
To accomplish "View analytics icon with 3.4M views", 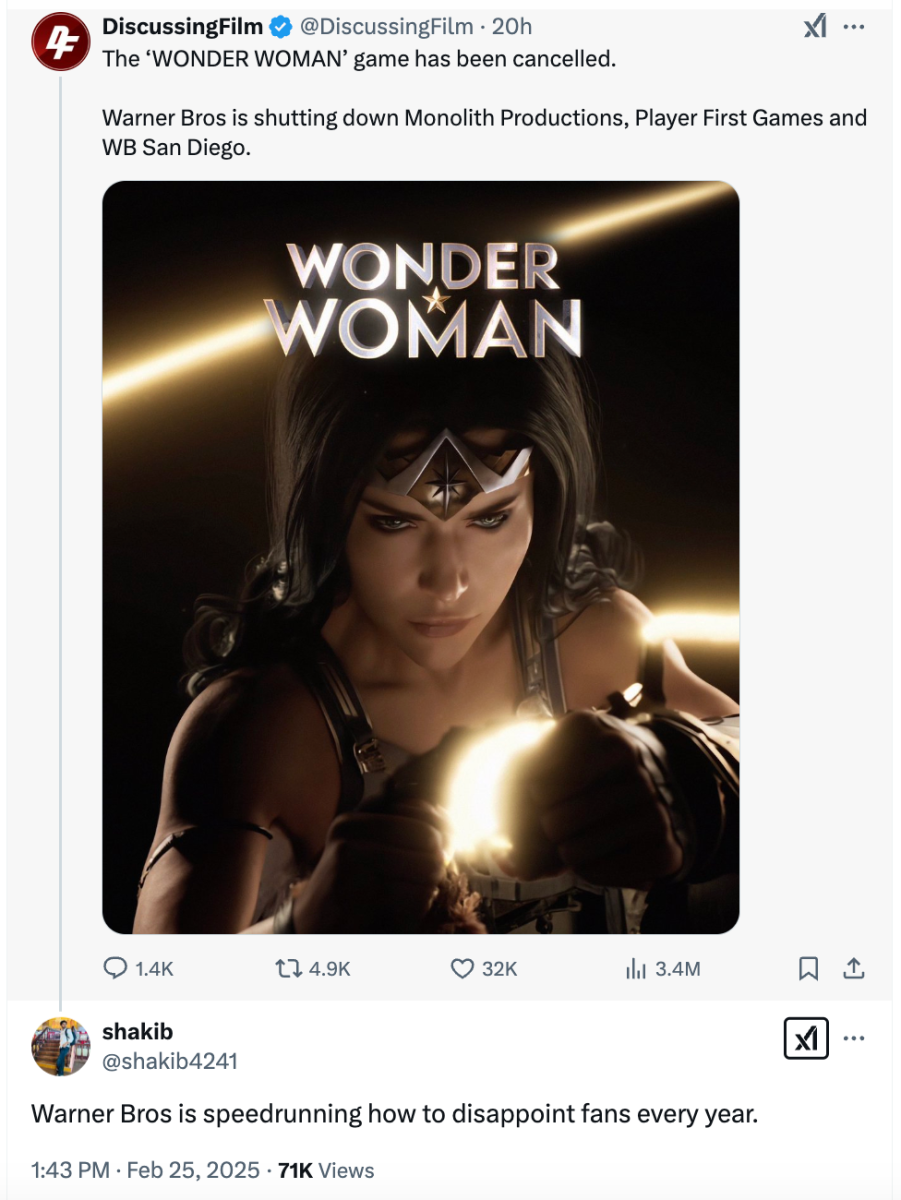I will click(x=636, y=968).
